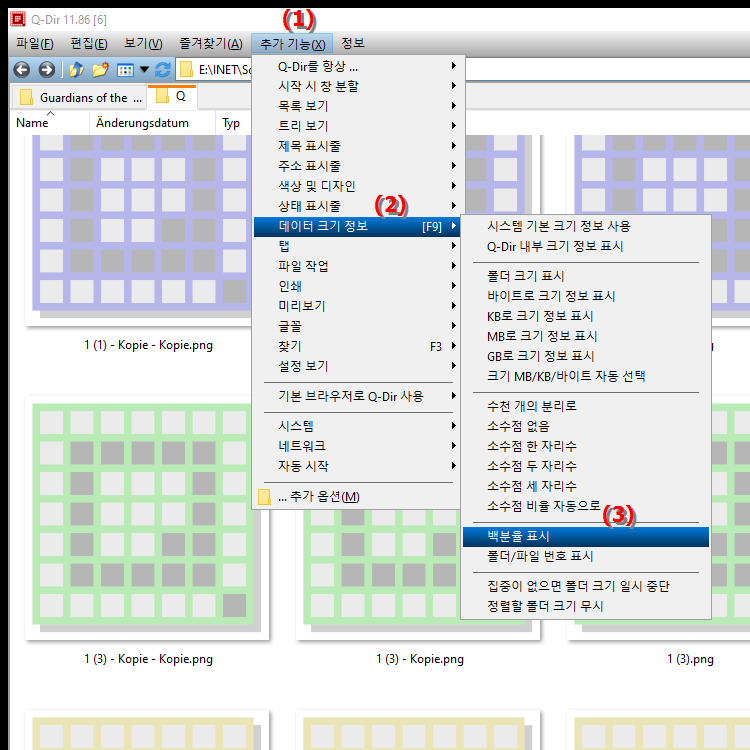
Task: Click the forward navigation arrow icon
Action: pyautogui.click(x=46, y=70)
